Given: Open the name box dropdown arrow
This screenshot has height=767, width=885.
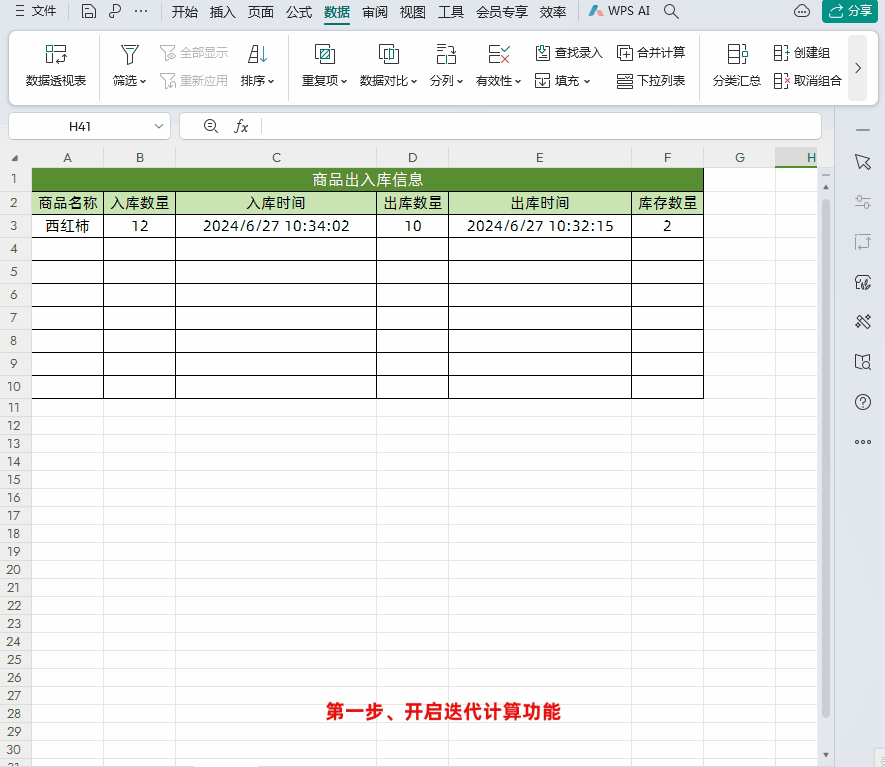Looking at the screenshot, I should click(x=159, y=126).
